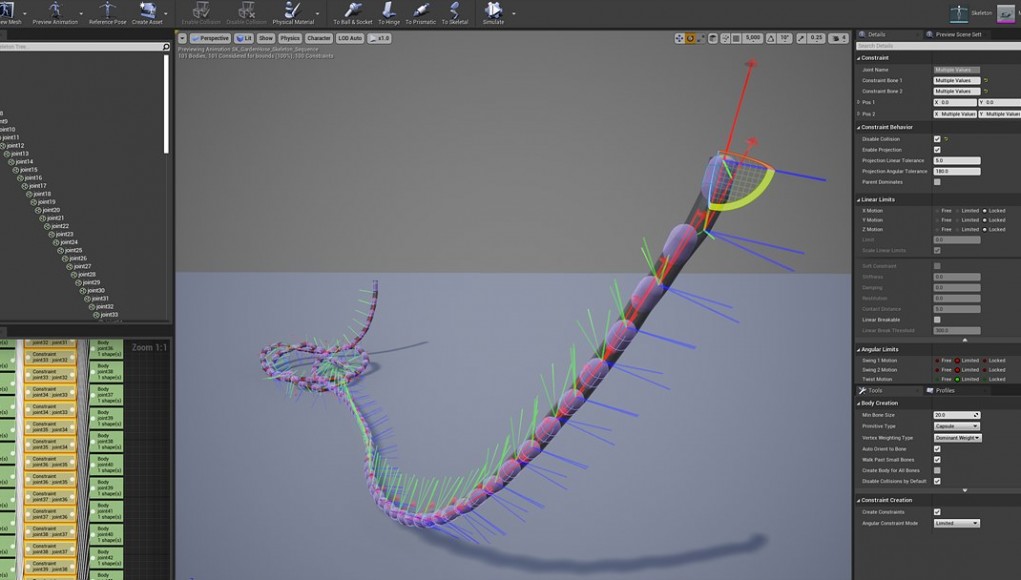
Task: Switch to the Tools tab
Action: coord(875,391)
